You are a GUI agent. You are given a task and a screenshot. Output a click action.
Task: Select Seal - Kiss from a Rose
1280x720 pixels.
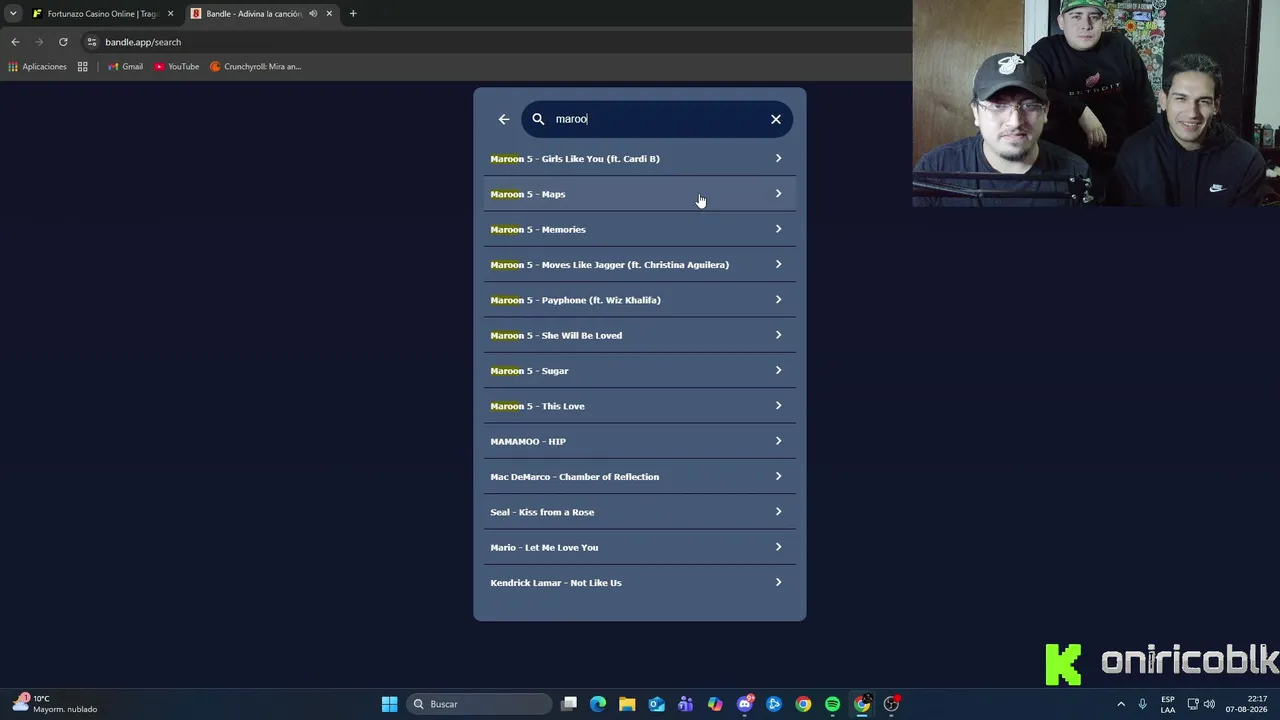tap(640, 512)
